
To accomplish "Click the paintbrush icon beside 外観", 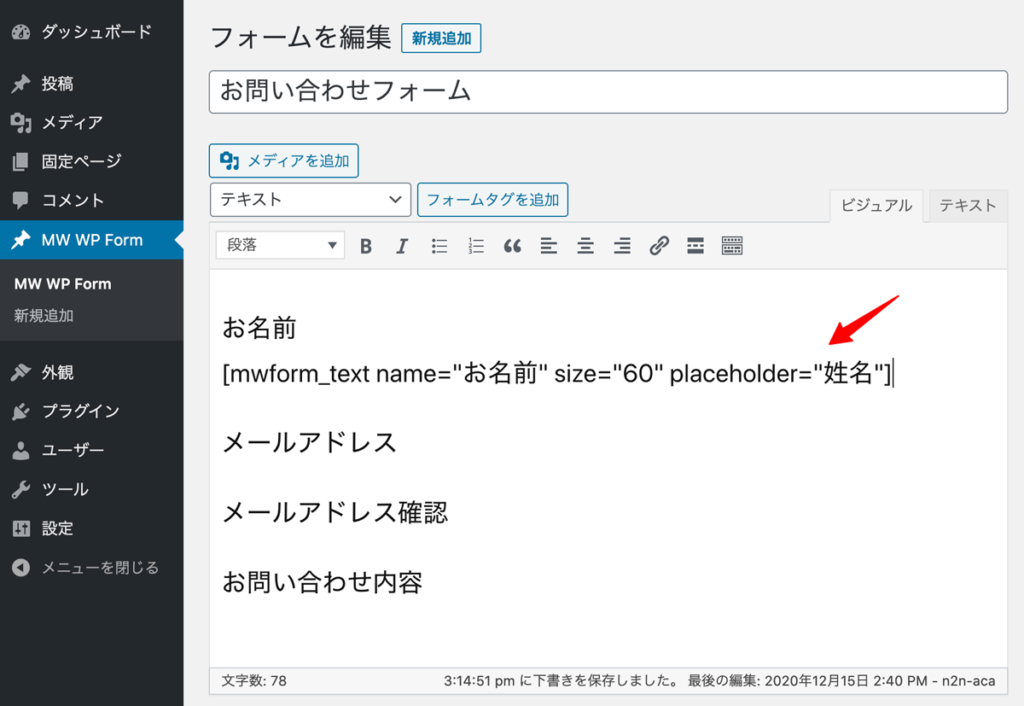I will tap(21, 372).
